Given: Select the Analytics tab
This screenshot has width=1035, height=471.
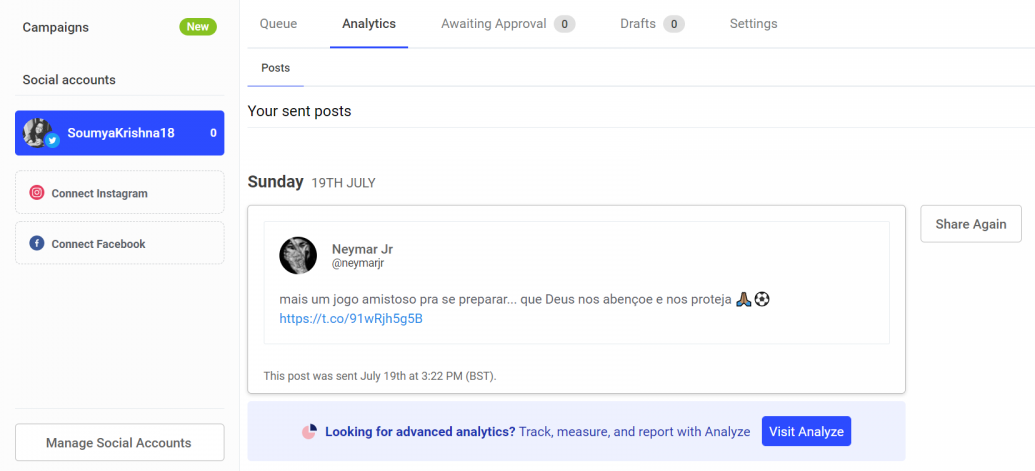Looking at the screenshot, I should (x=369, y=24).
